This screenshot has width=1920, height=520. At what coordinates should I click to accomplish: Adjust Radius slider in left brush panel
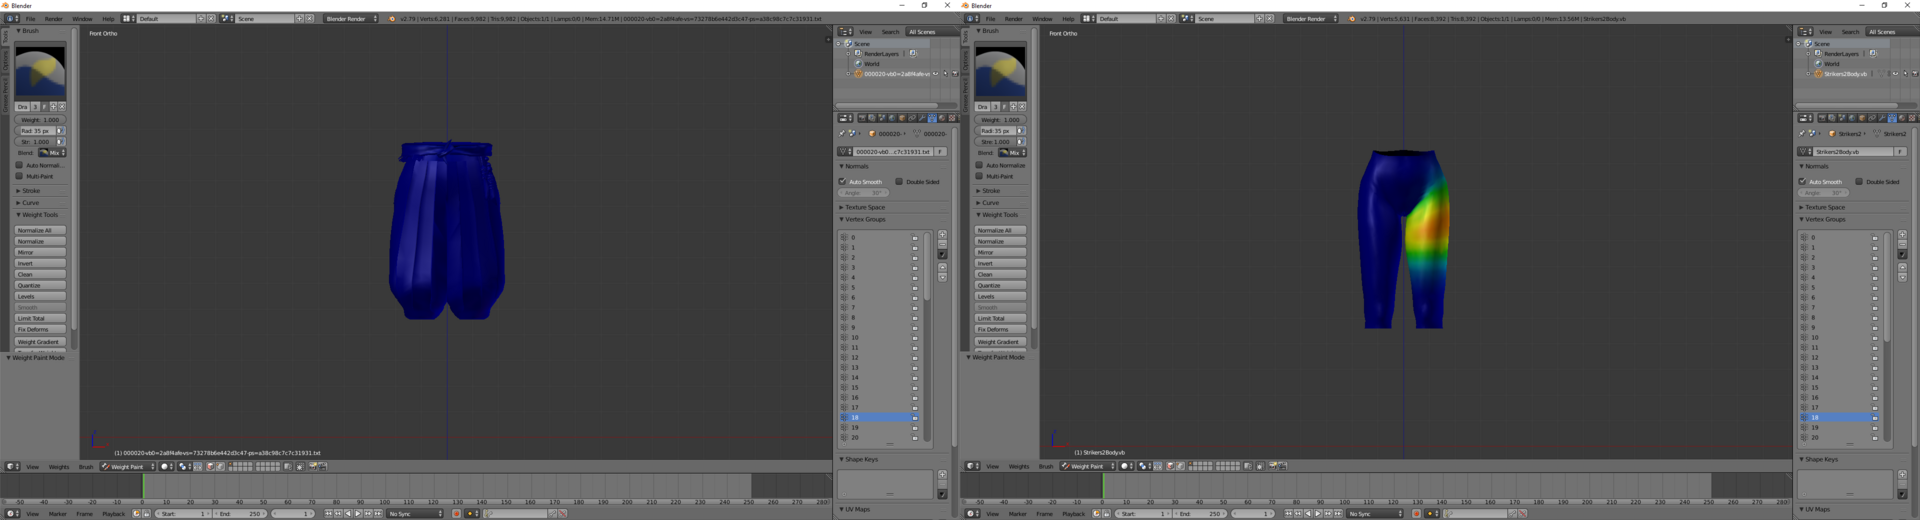(x=35, y=131)
